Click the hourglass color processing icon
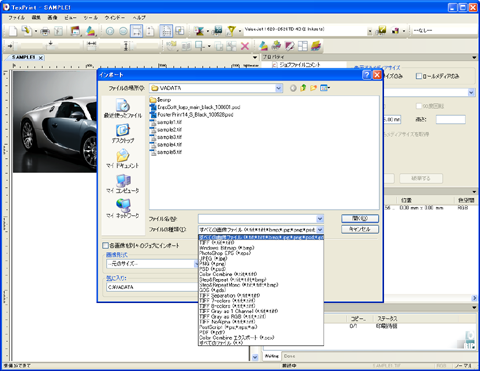This screenshot has height=371, width=480. [199, 31]
